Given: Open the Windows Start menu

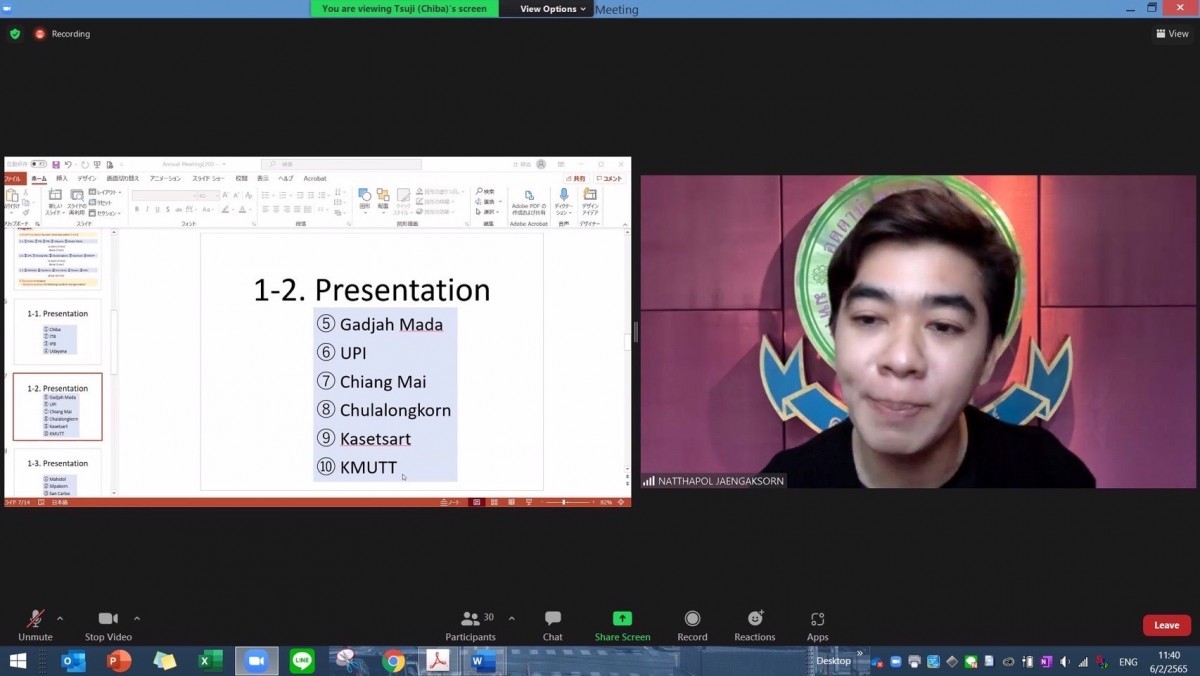Looking at the screenshot, I should [x=18, y=661].
